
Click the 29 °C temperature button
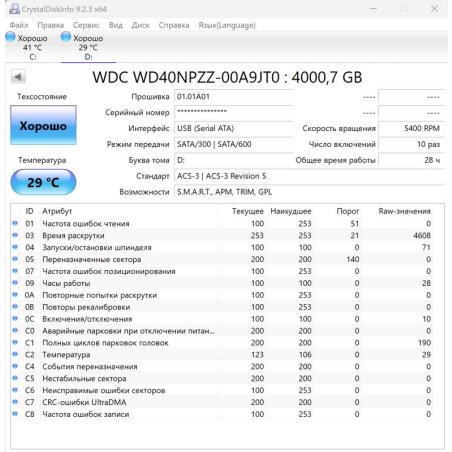tap(43, 182)
